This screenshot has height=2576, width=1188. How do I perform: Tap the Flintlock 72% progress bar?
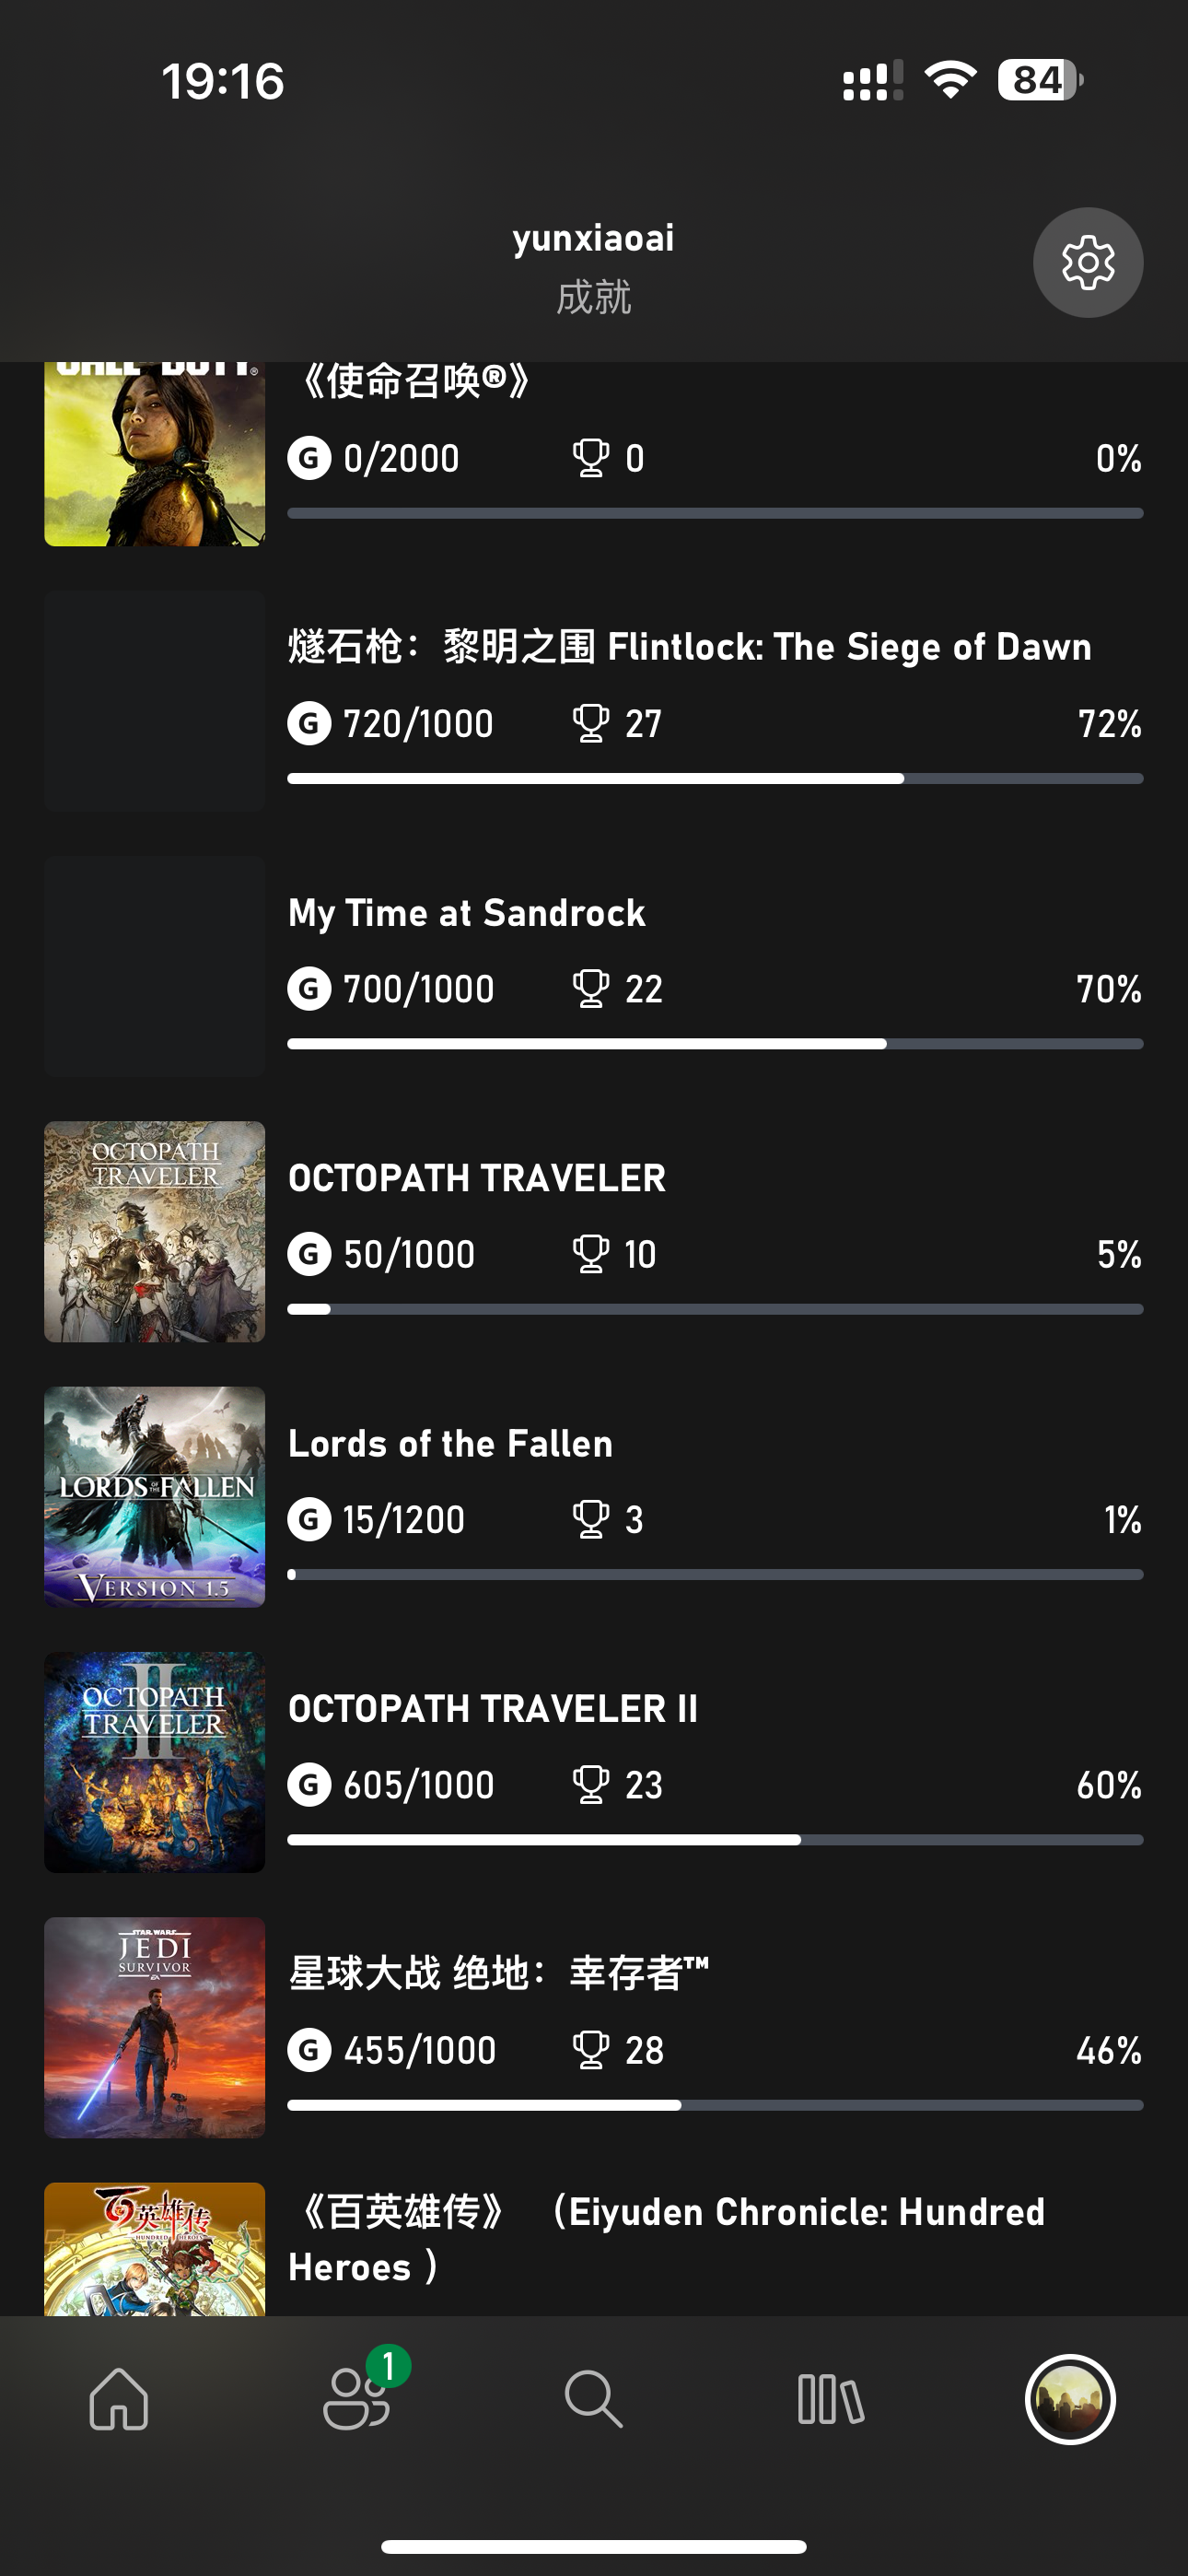(714, 778)
